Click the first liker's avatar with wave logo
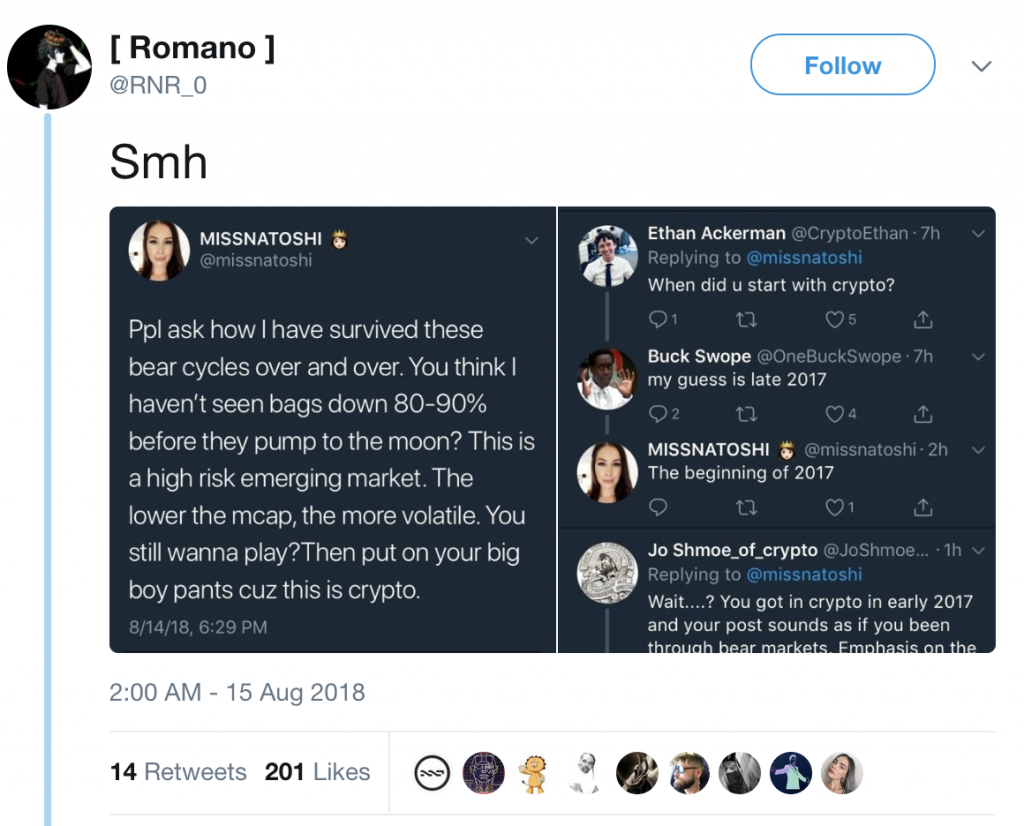 pos(432,773)
